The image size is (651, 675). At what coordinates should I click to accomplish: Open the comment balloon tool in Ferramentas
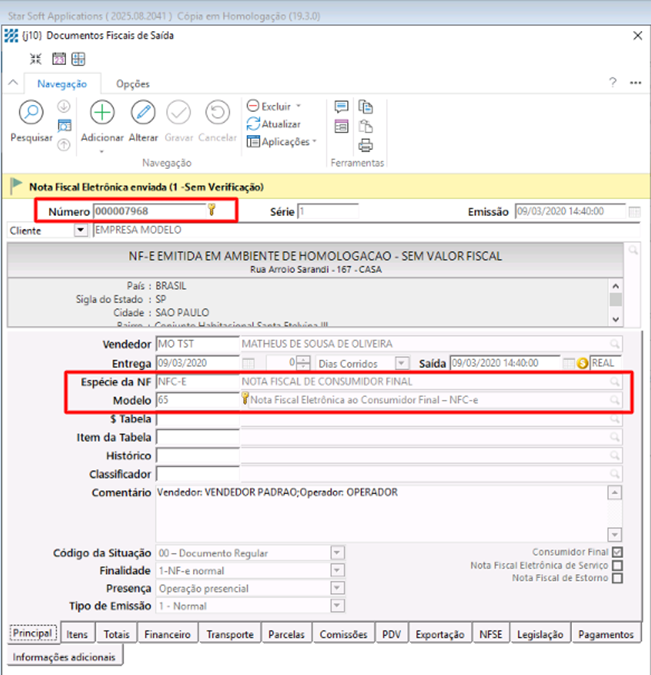[x=341, y=107]
